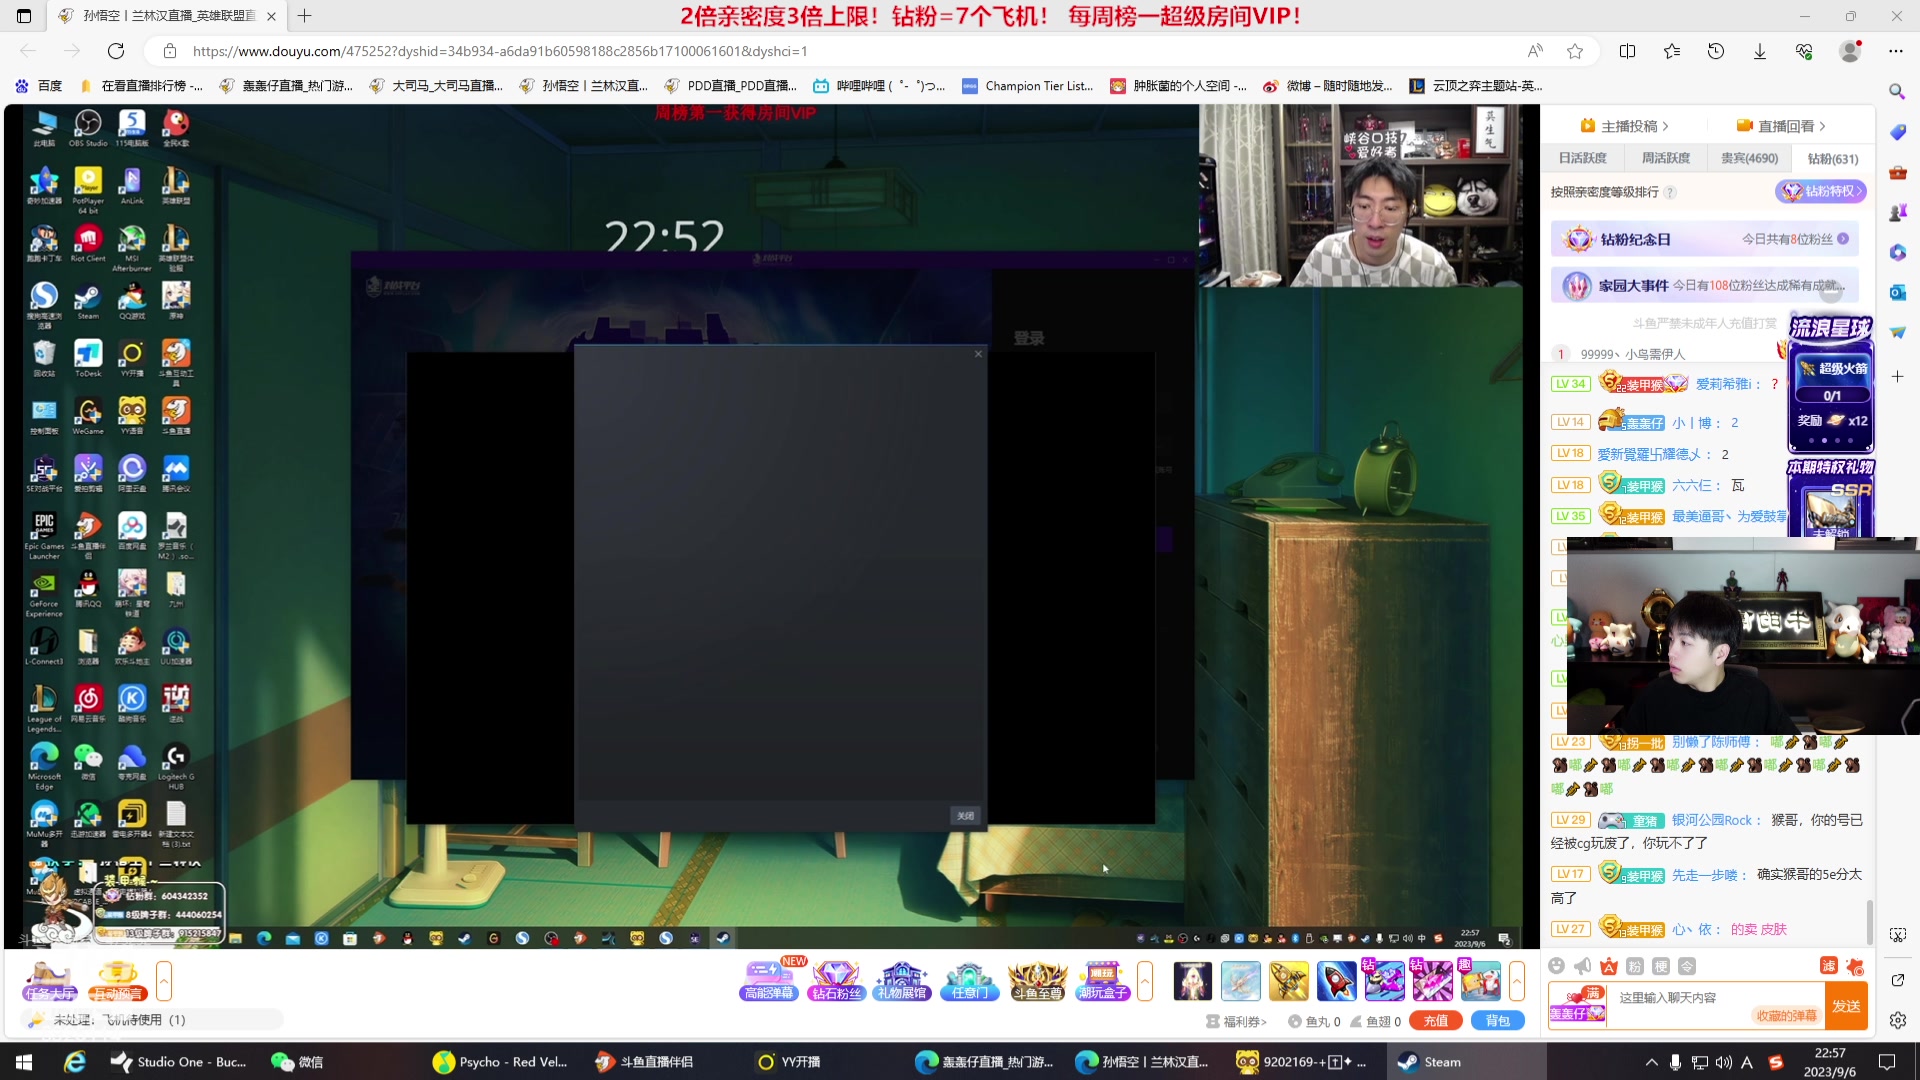Click the 充值 recharge button
The image size is (1920, 1080).
pyautogui.click(x=1435, y=1021)
